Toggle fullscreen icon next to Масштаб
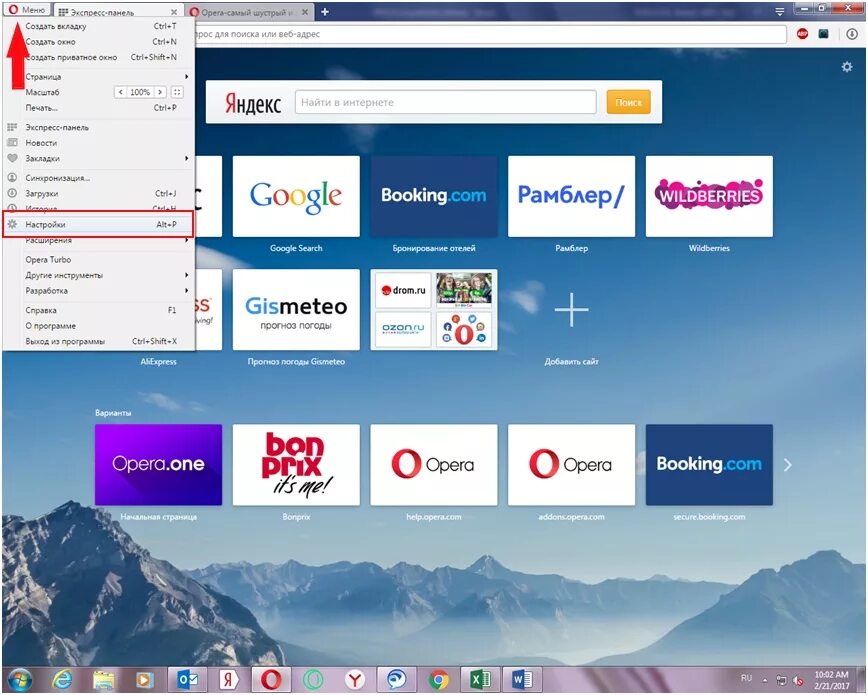 (177, 92)
